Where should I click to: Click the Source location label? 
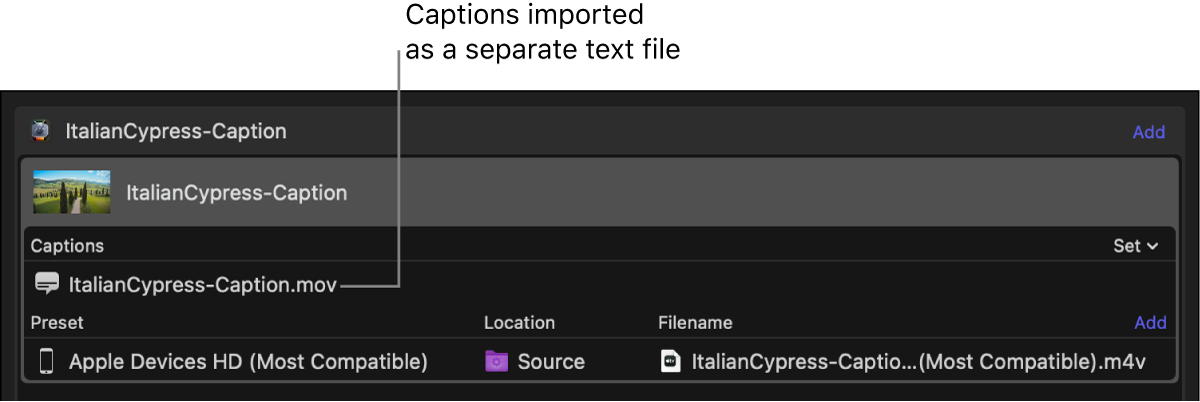[x=551, y=362]
